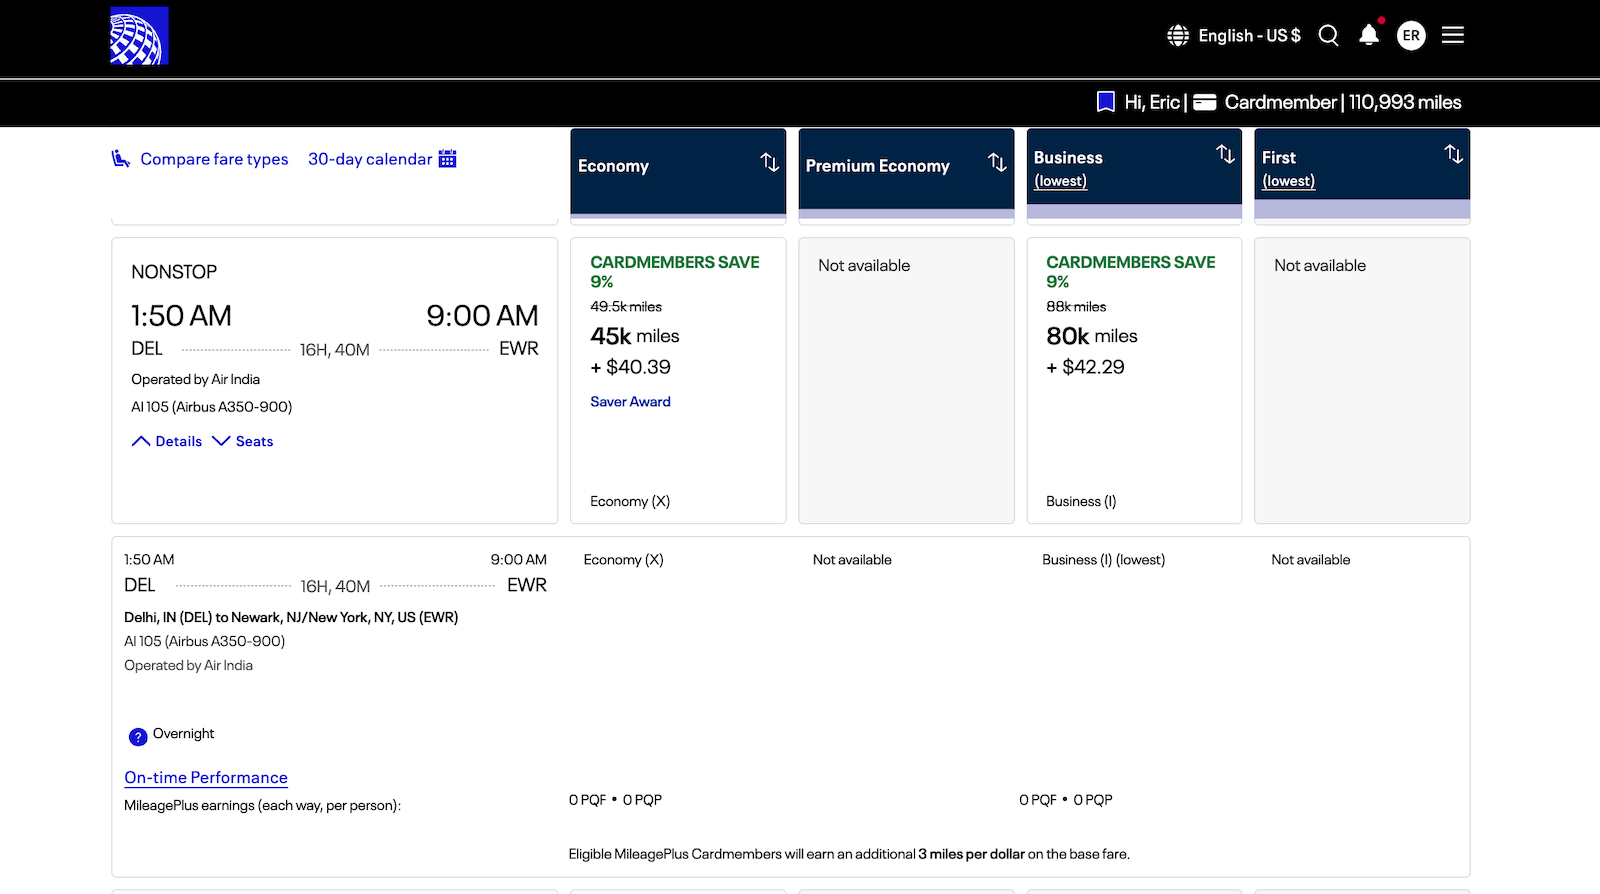1600x894 pixels.
Task: Click the struck-through 88k miles price
Action: click(x=1076, y=307)
